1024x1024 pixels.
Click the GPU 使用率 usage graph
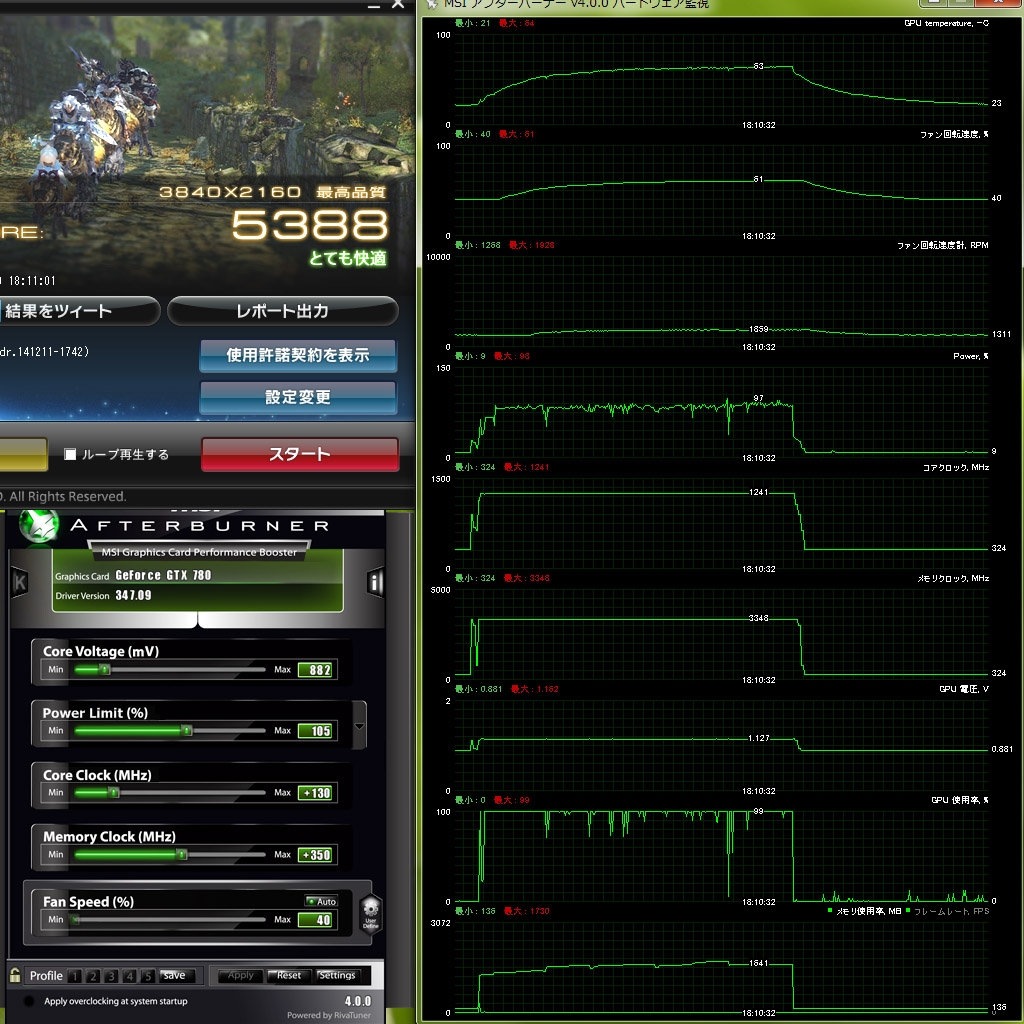coord(721,857)
